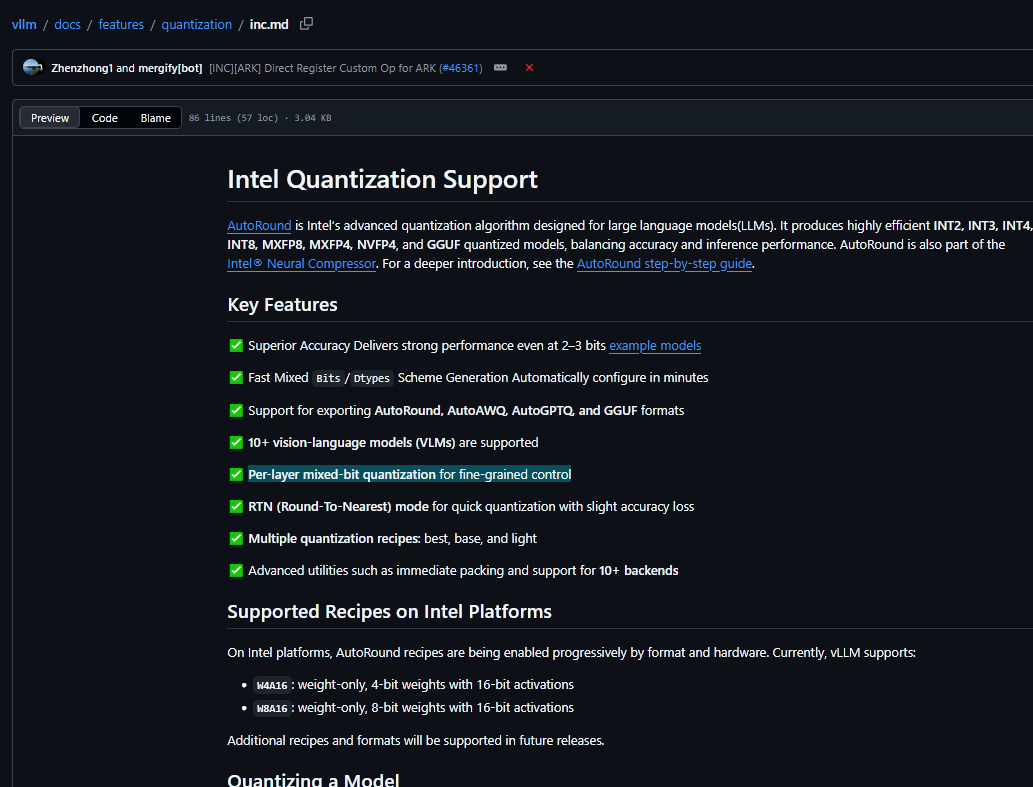Switch to the Code tab
This screenshot has height=787, width=1033.
[x=105, y=118]
